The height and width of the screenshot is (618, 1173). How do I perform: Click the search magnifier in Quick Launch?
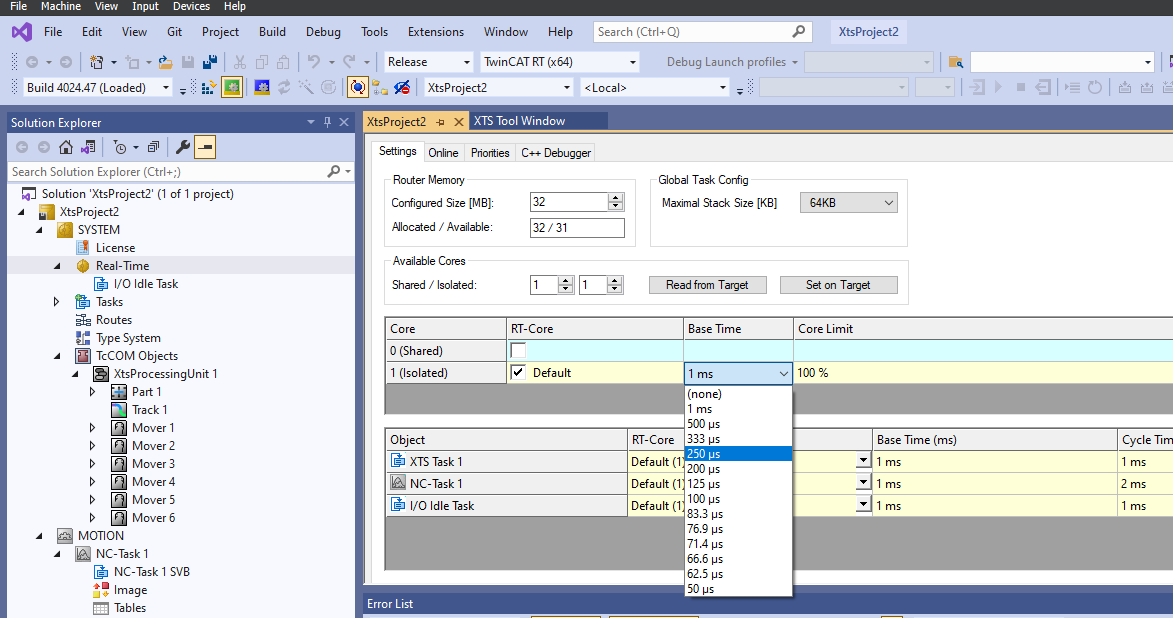(x=798, y=31)
